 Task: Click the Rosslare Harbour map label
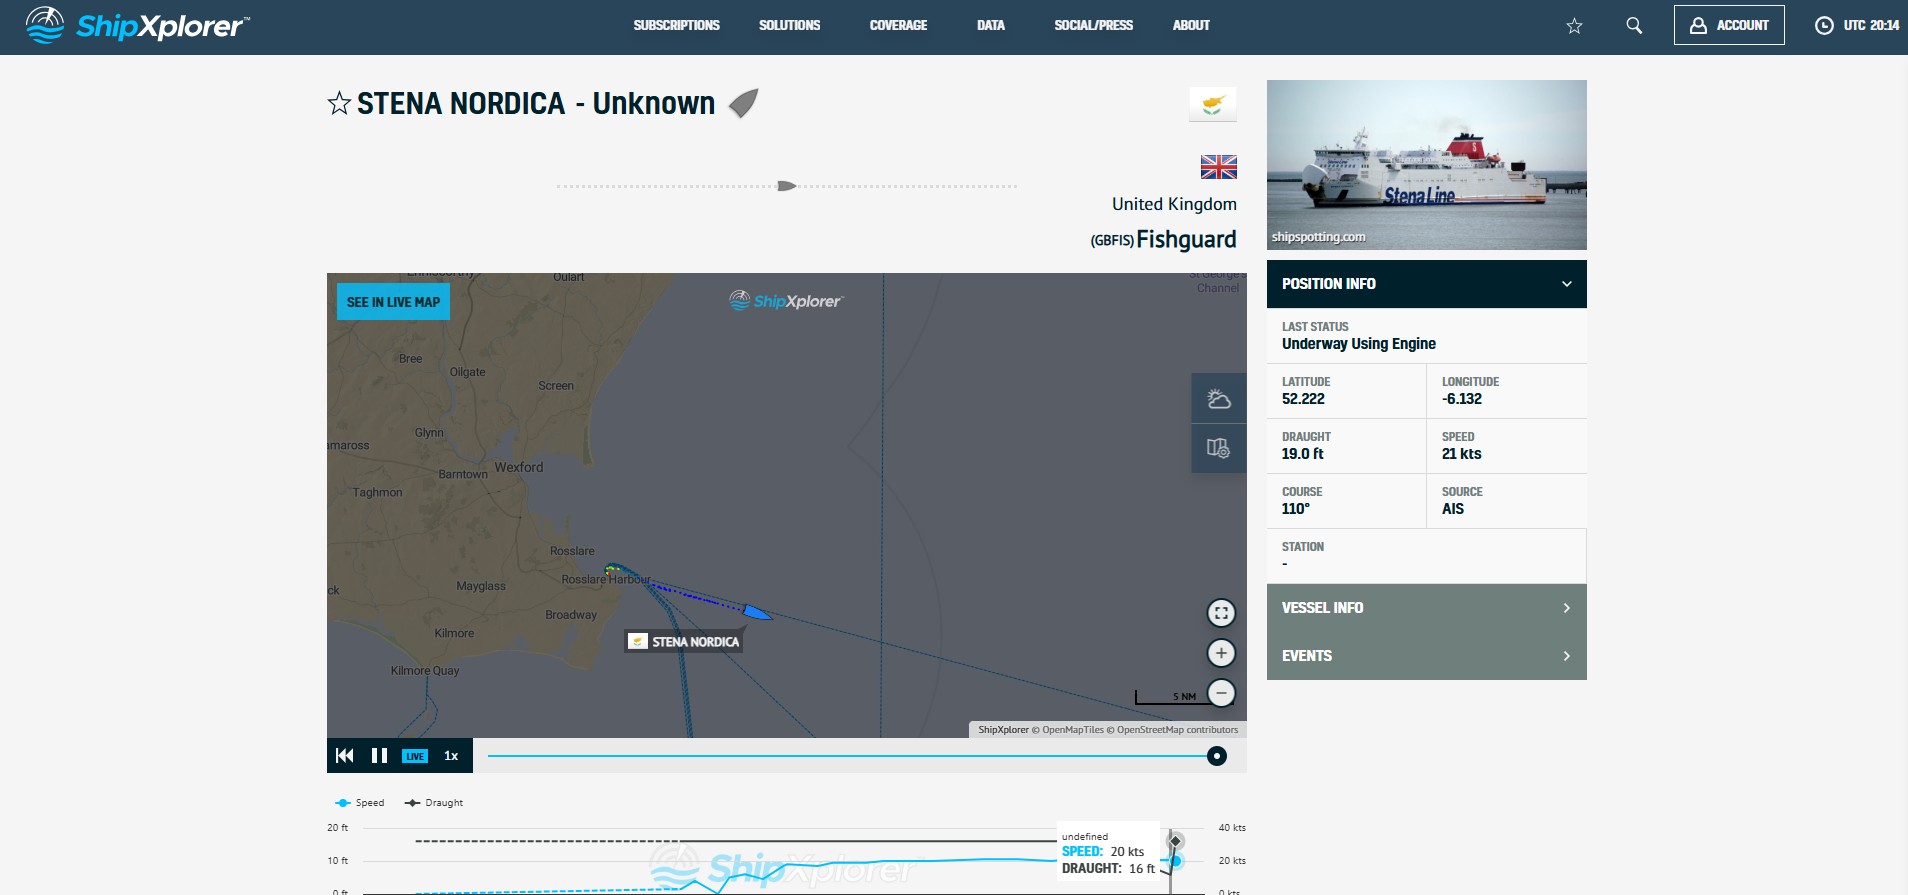606,579
